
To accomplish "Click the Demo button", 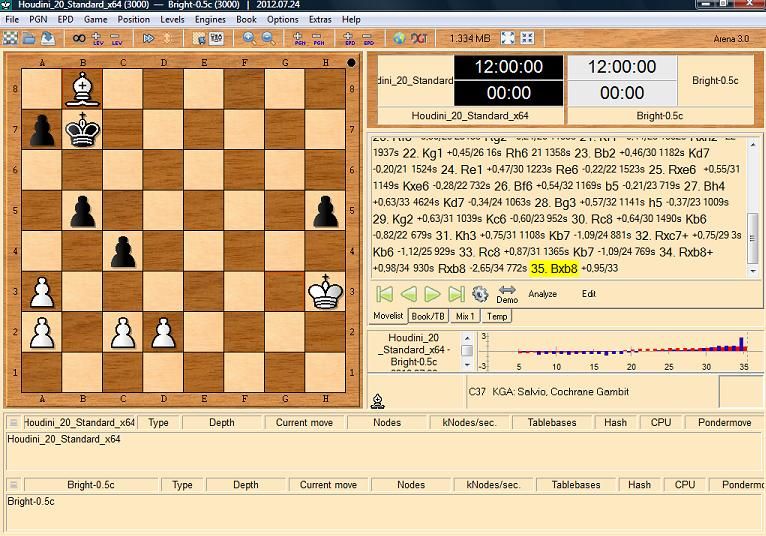I will click(x=508, y=293).
